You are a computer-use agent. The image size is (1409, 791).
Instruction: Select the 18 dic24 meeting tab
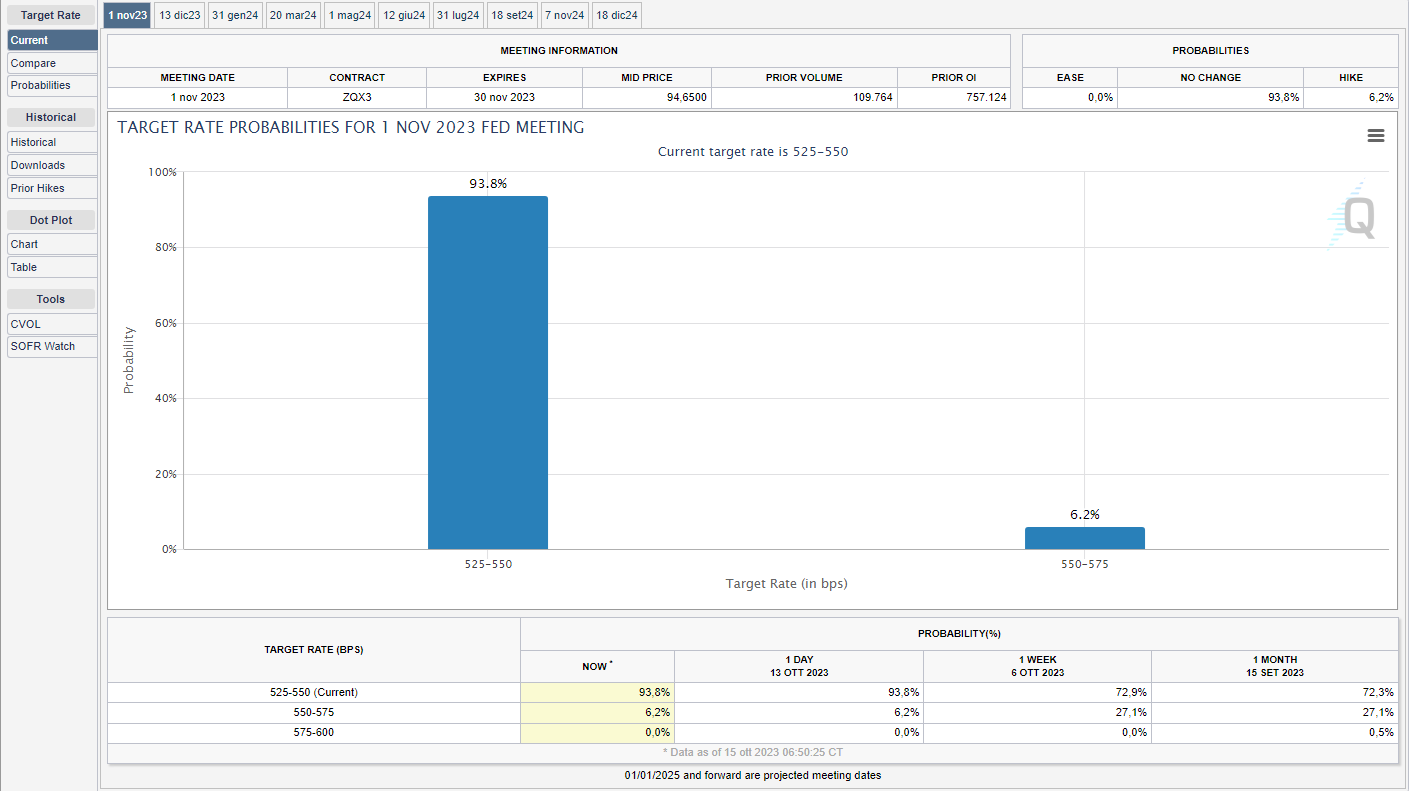[x=617, y=15]
